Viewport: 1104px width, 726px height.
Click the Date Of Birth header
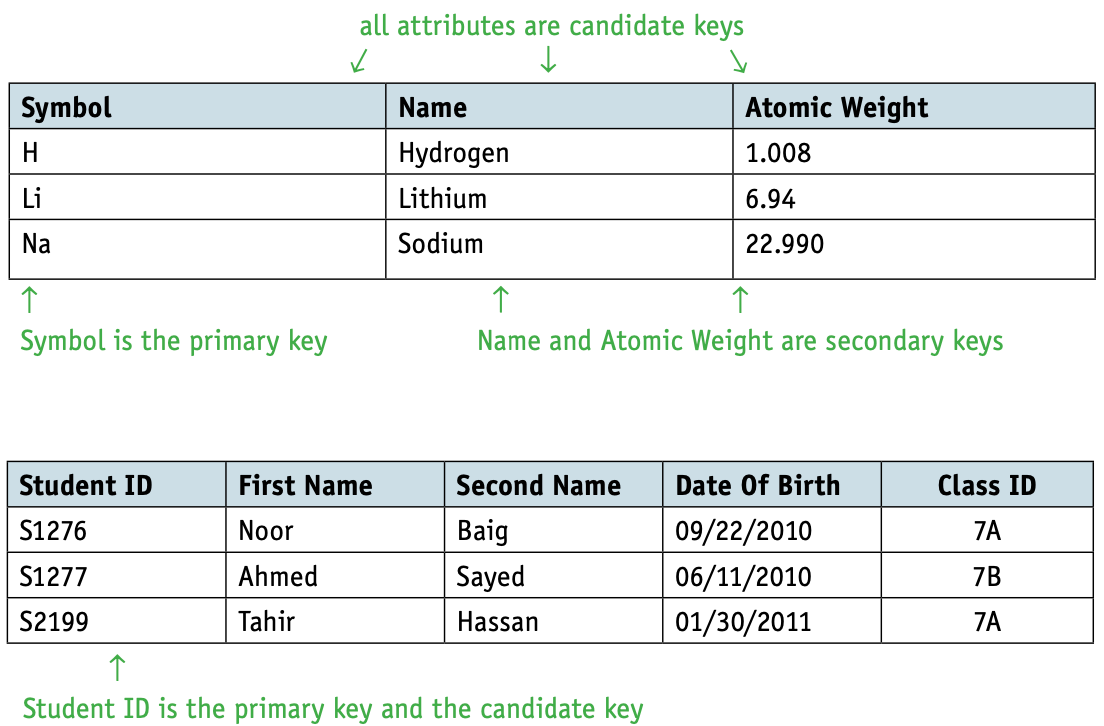(772, 484)
